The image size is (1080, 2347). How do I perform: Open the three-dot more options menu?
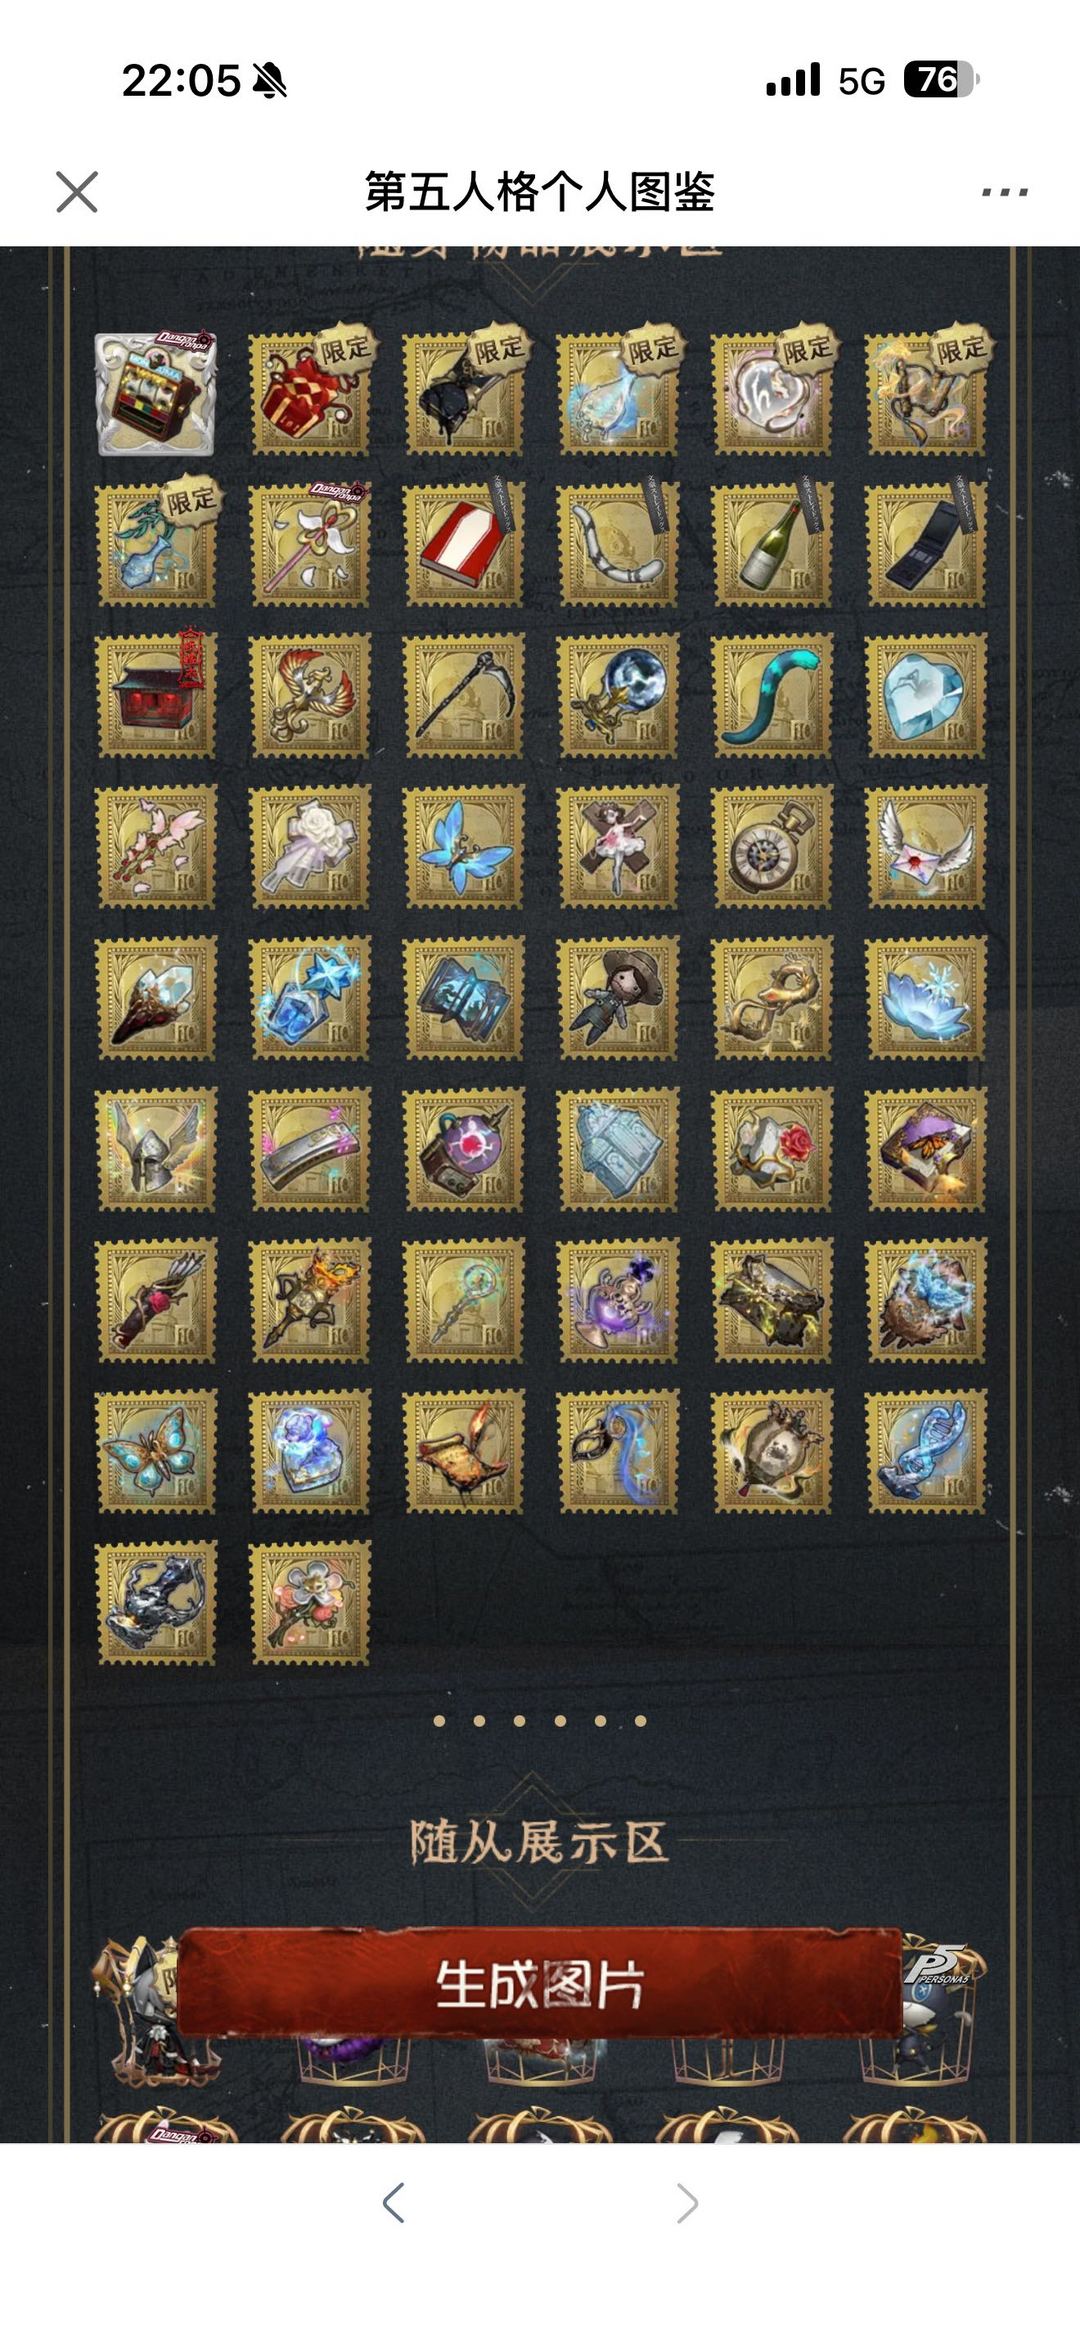[x=1004, y=192]
